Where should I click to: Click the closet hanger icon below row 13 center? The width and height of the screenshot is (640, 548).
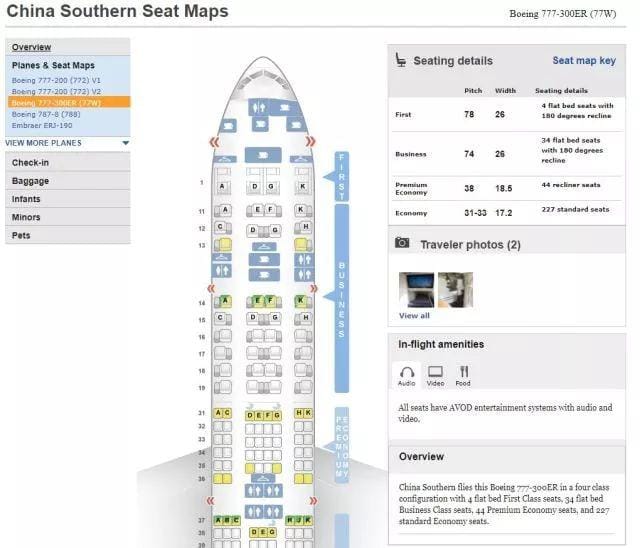coord(263,245)
